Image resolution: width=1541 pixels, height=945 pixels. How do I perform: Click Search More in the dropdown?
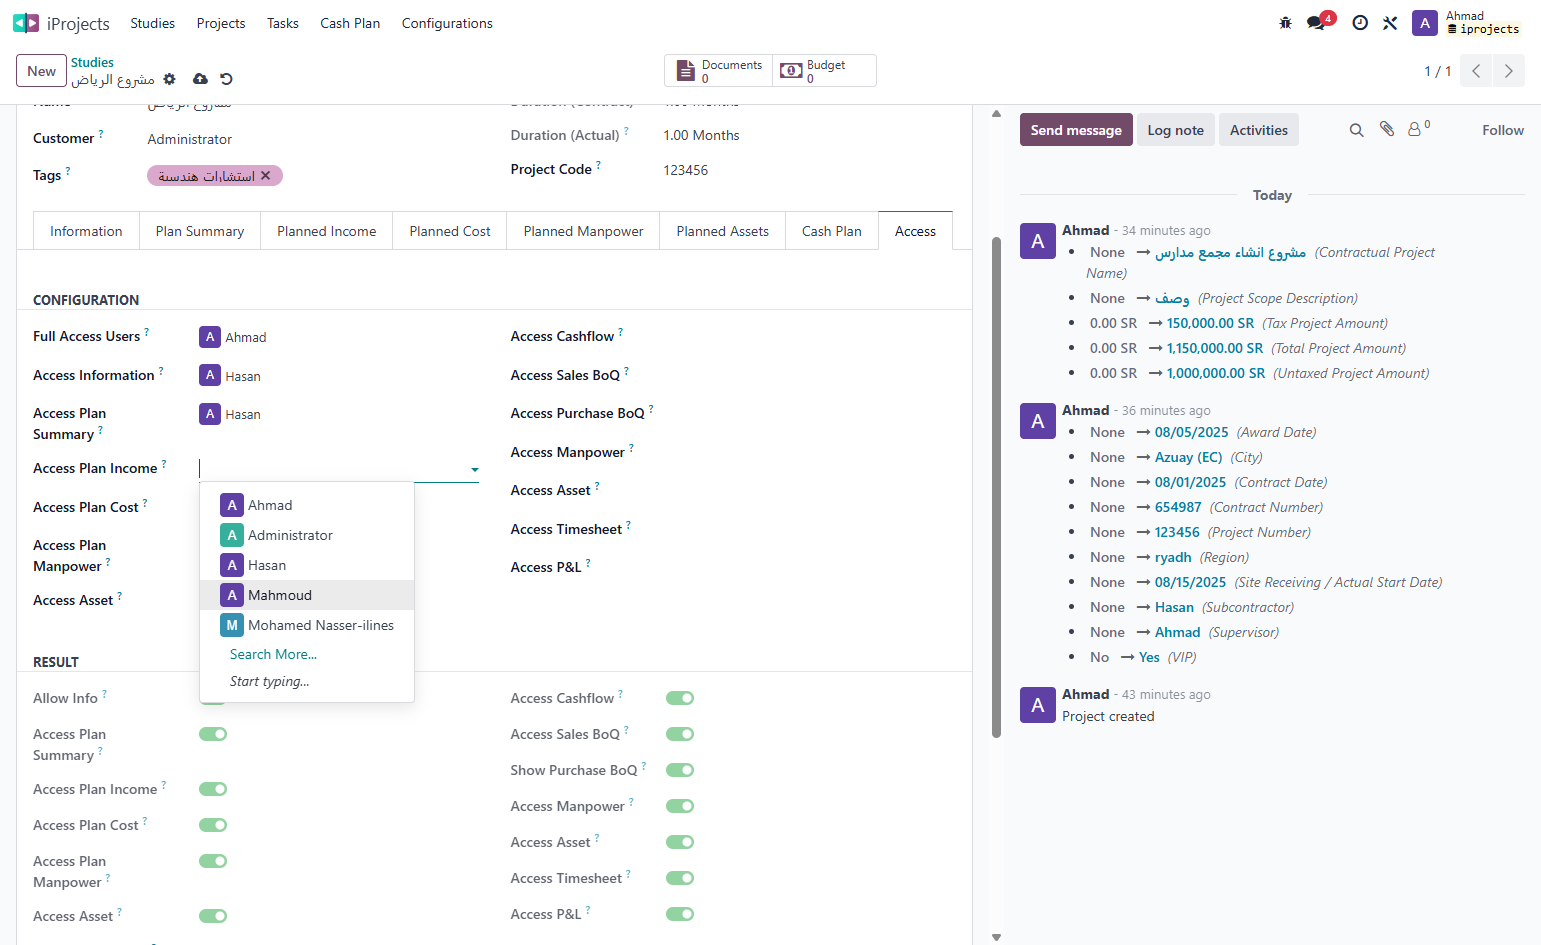coord(273,654)
